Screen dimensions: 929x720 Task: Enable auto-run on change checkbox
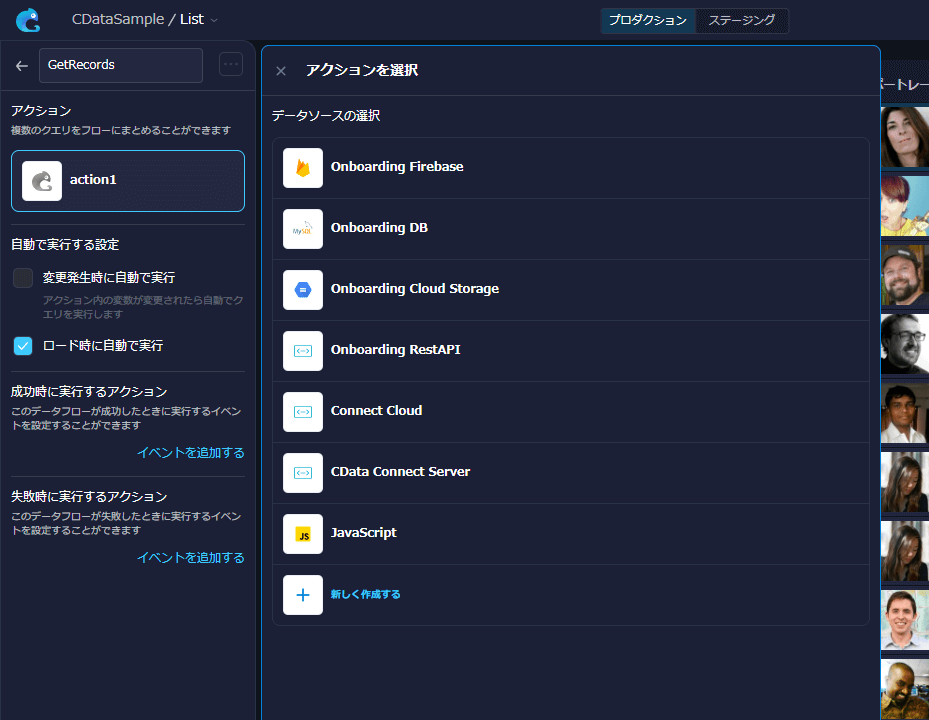[23, 277]
